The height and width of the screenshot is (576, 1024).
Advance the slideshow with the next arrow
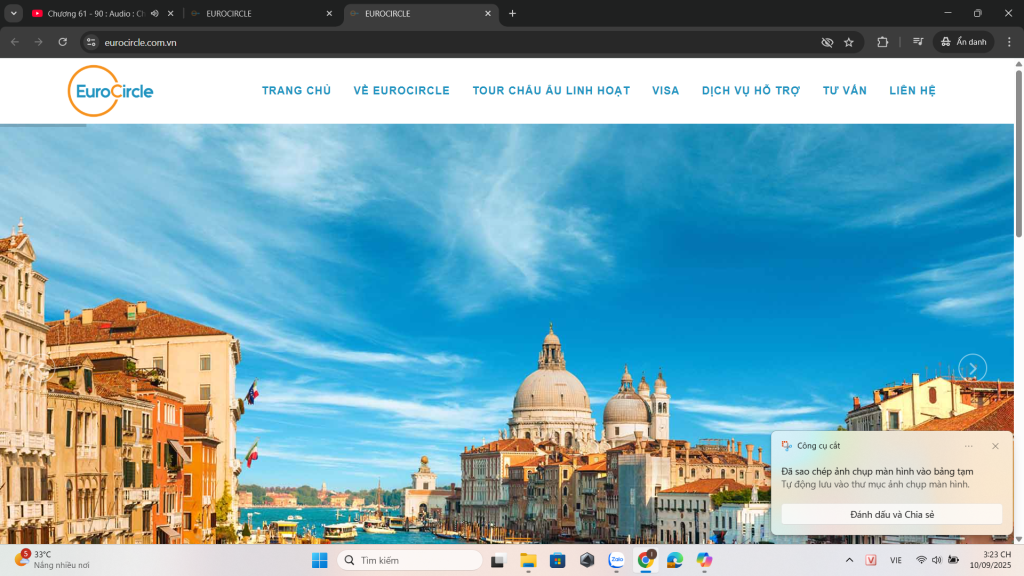pyautogui.click(x=972, y=368)
